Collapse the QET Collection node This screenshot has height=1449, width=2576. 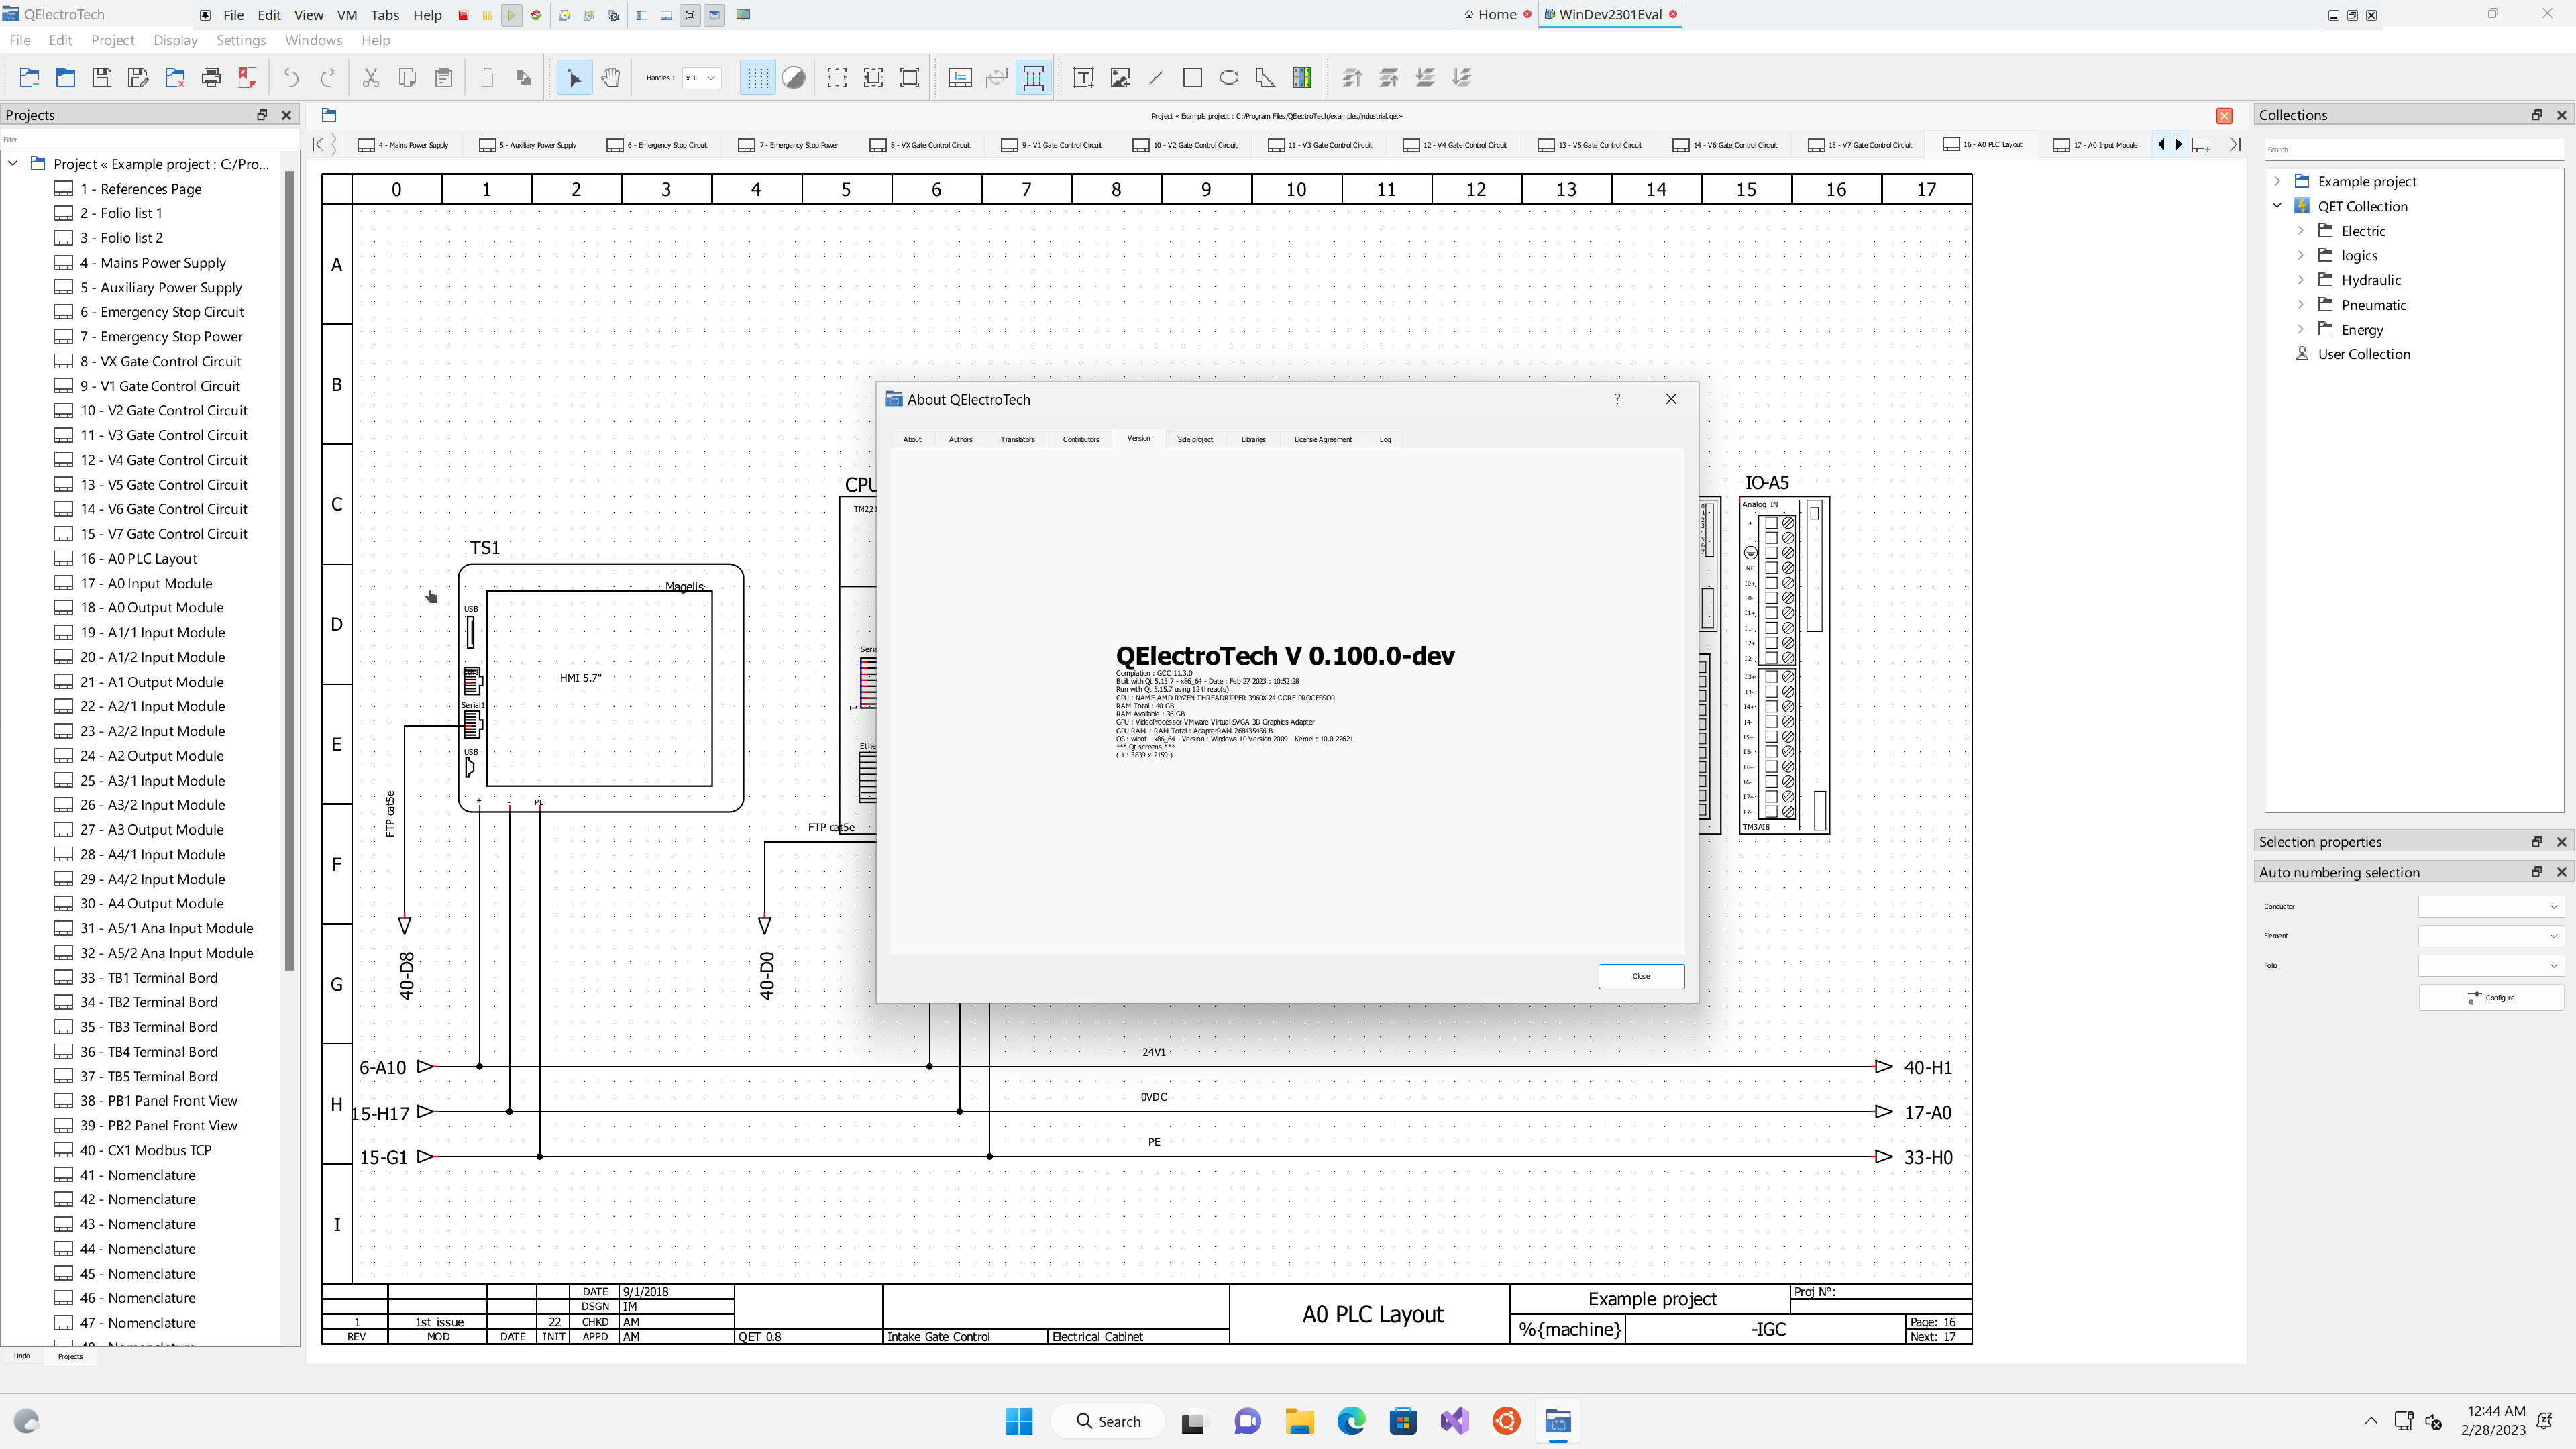(2278, 206)
